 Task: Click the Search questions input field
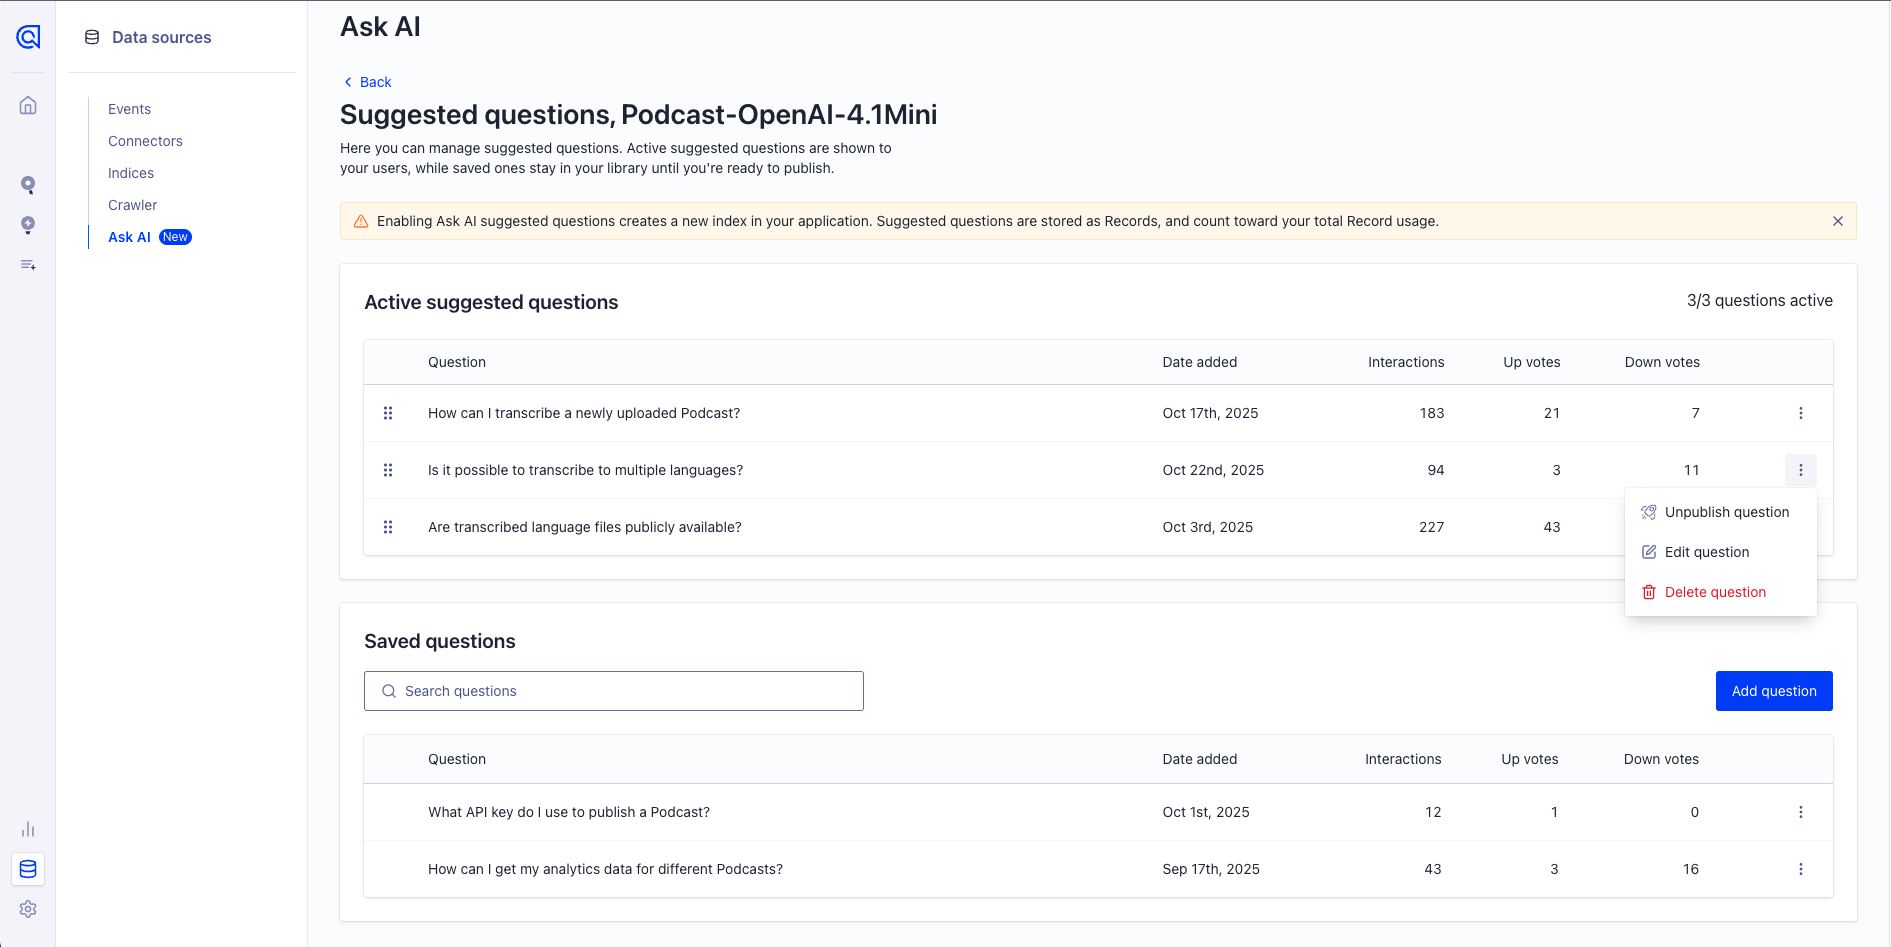click(x=613, y=691)
